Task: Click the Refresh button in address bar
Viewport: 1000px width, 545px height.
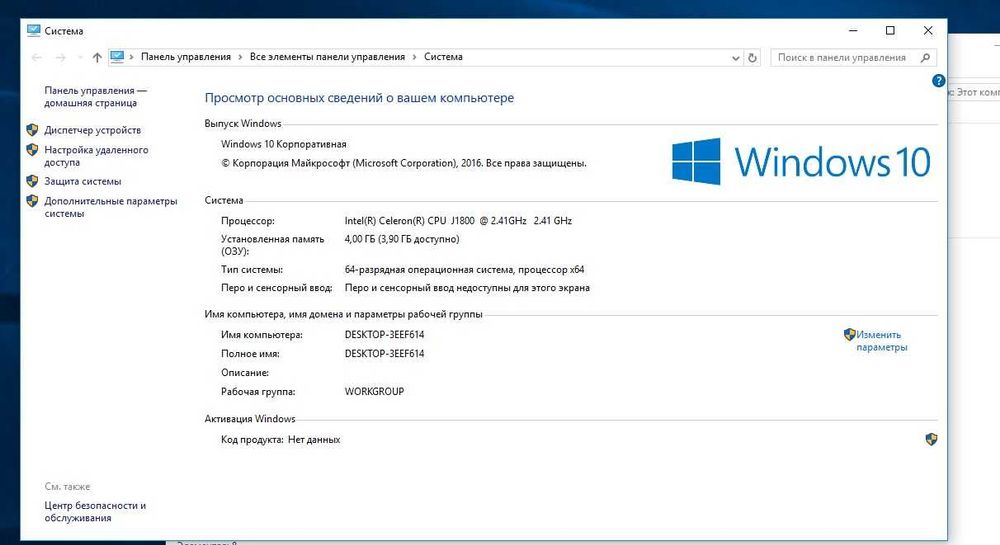Action: point(753,57)
